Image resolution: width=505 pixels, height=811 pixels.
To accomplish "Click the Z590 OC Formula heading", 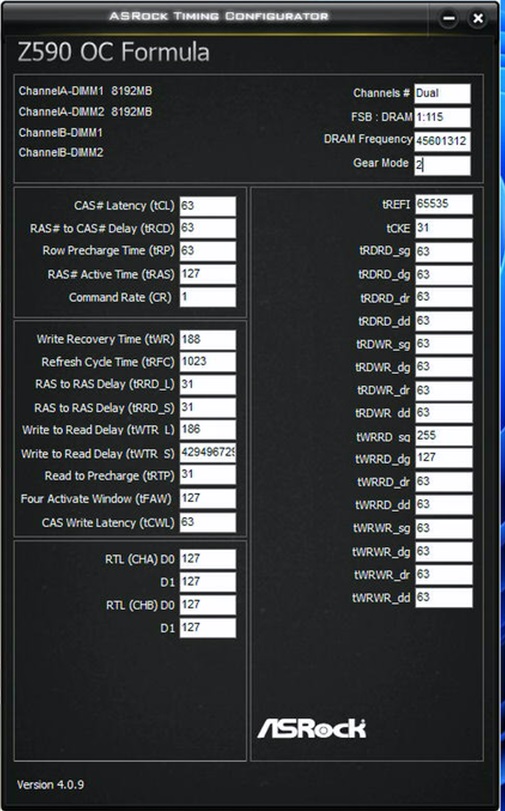I will coord(113,52).
